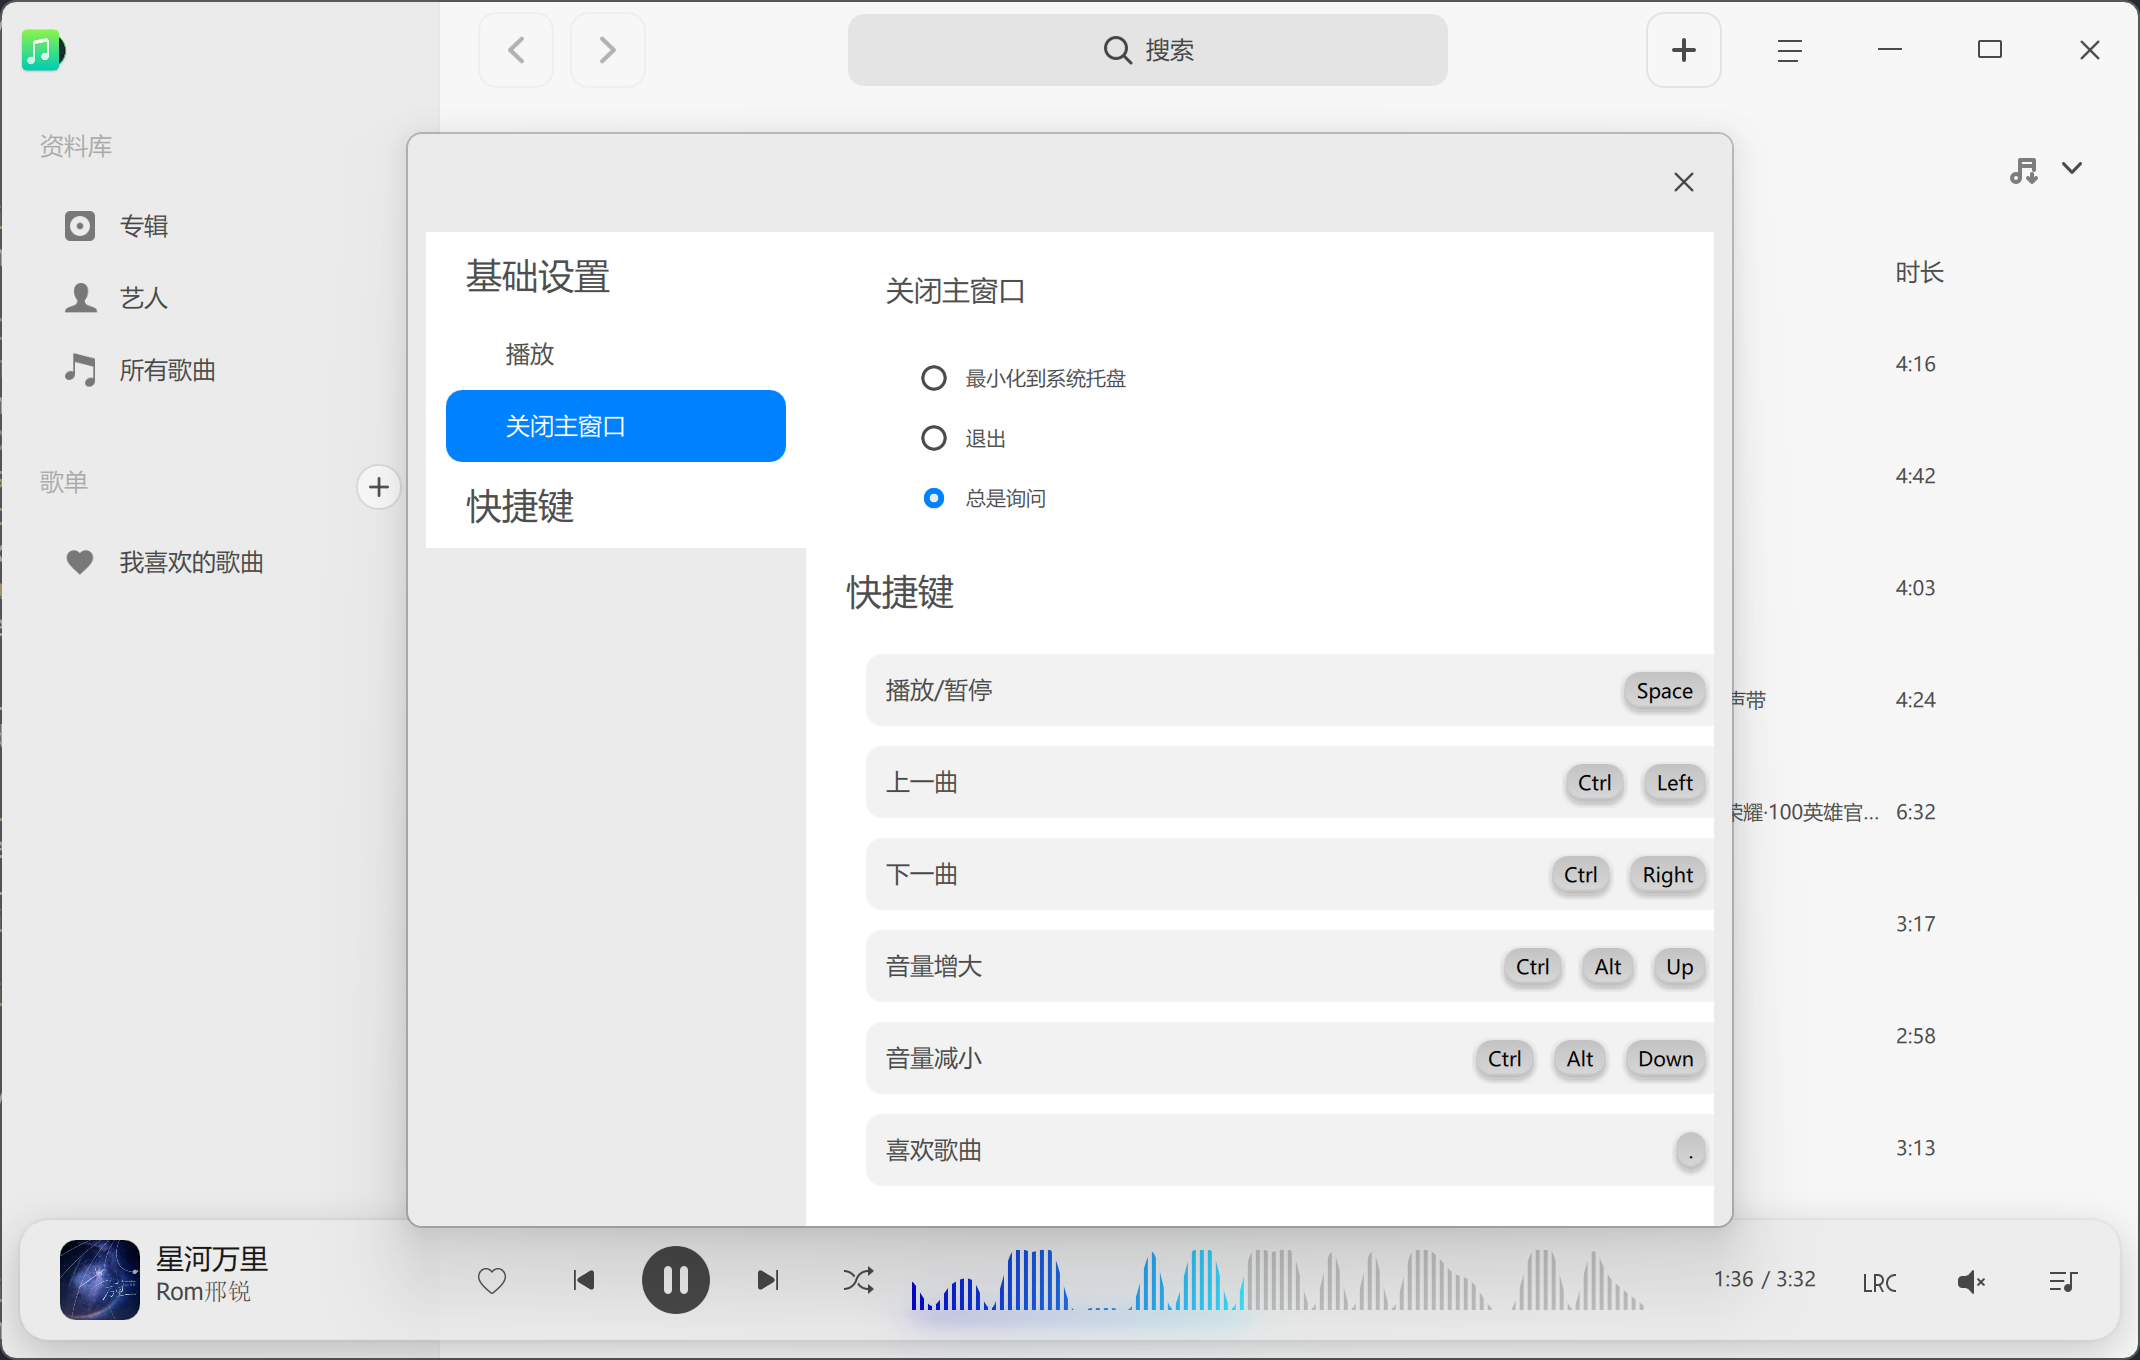The height and width of the screenshot is (1360, 2140).
Task: Click the green music app logo
Action: [42, 50]
